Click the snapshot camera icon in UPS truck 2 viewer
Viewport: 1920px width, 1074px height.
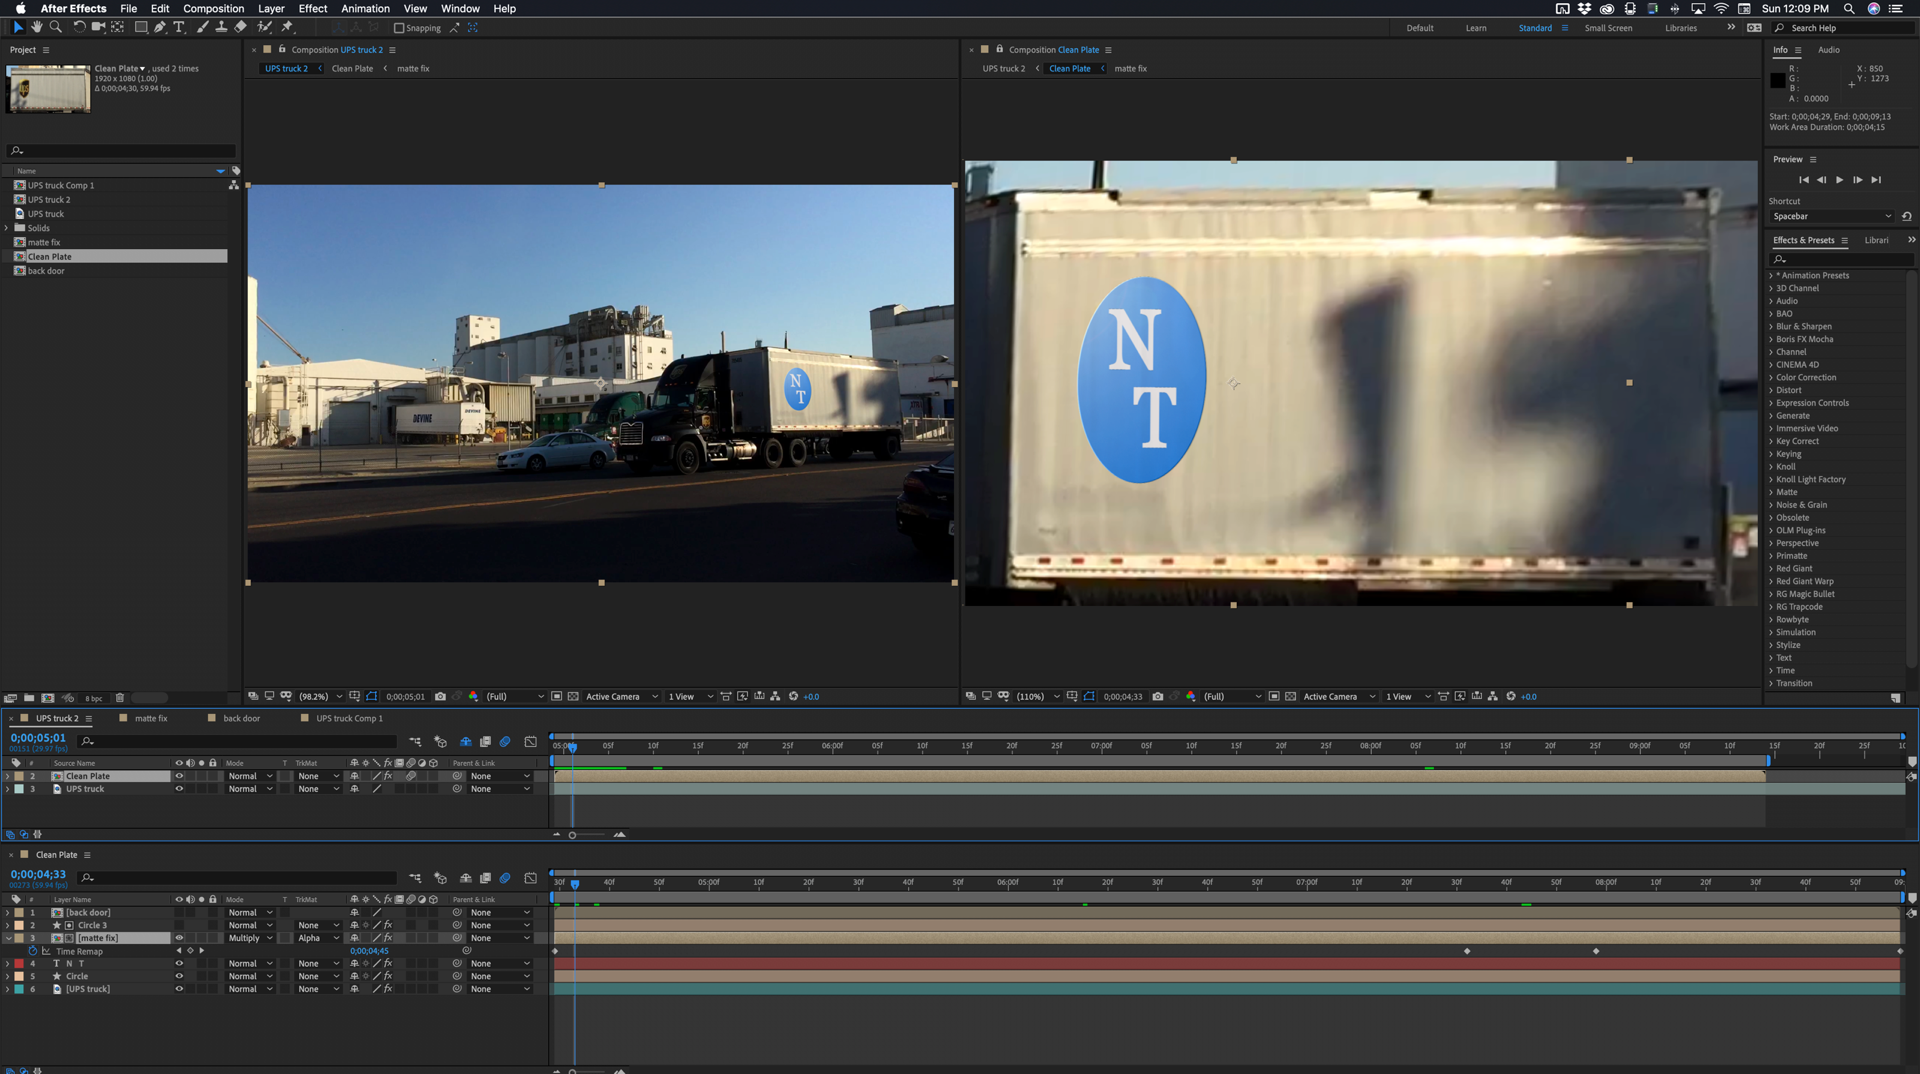point(440,697)
